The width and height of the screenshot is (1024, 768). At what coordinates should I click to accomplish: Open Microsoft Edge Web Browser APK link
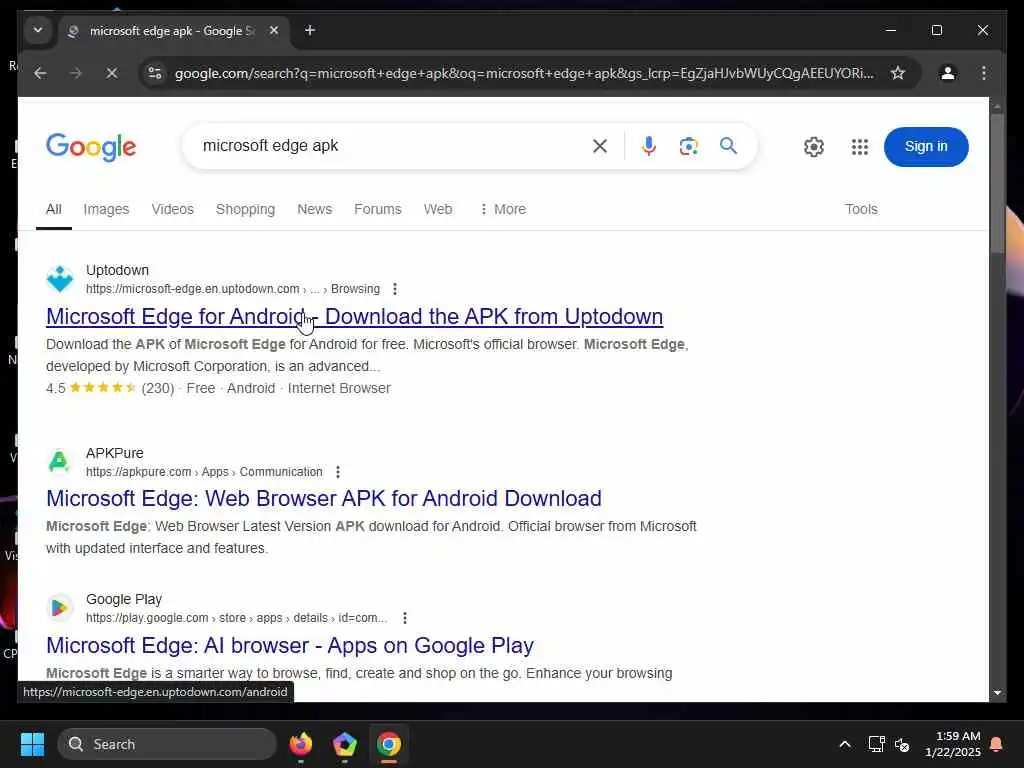click(324, 499)
